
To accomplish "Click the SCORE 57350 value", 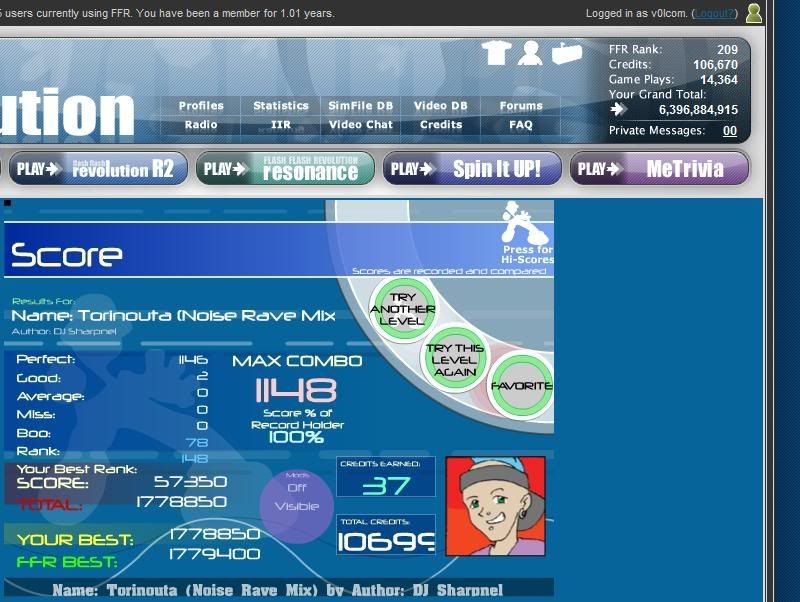I will [190, 482].
